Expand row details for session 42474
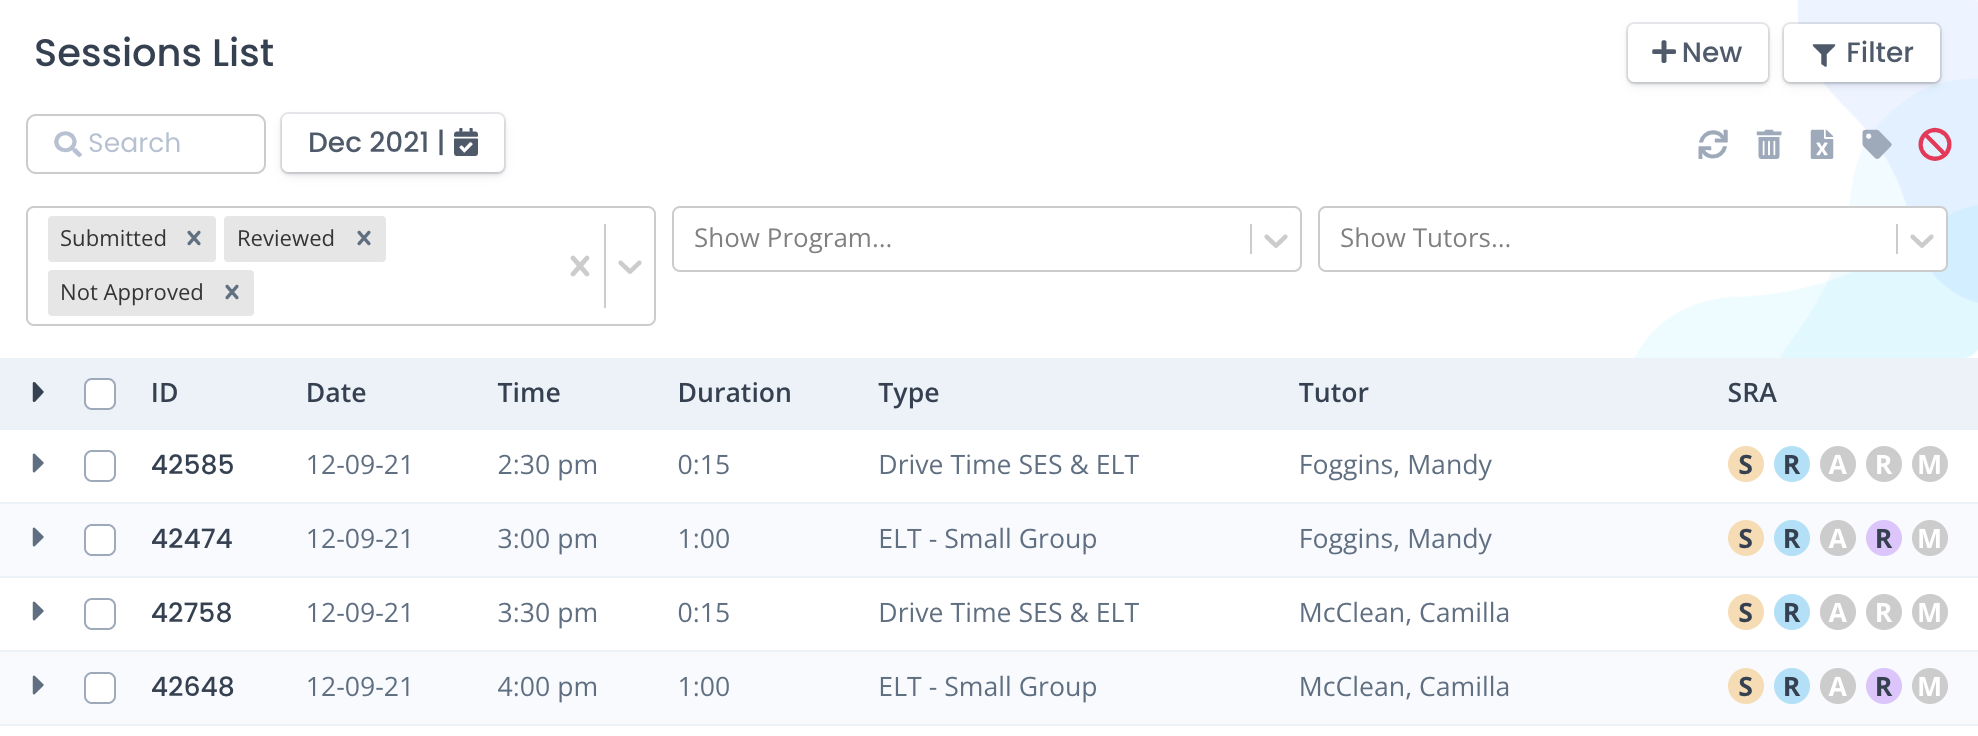 pos(38,537)
